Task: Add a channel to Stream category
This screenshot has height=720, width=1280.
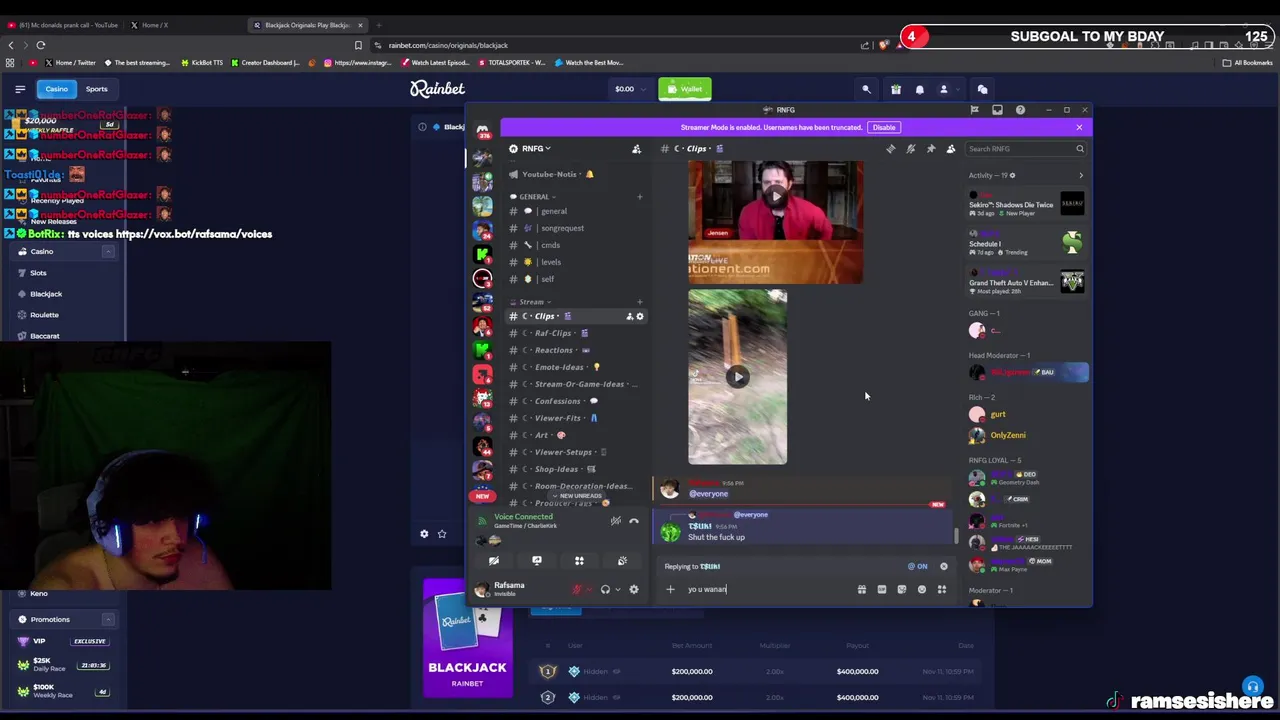Action: (x=640, y=302)
